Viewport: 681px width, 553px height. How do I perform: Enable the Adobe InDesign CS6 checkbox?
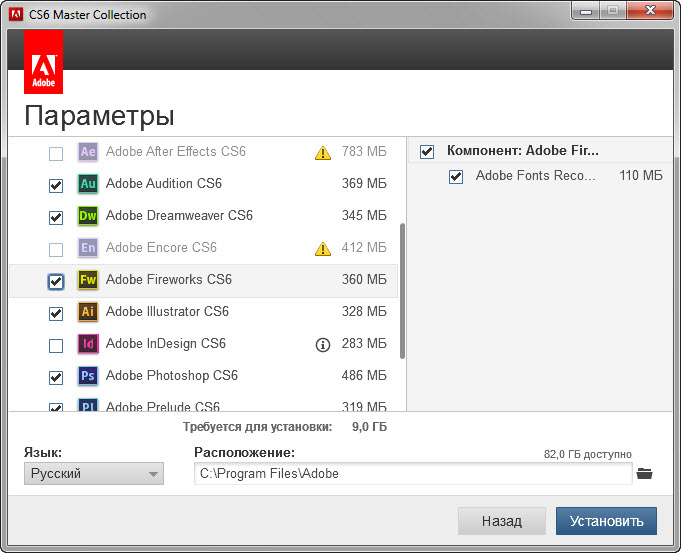[x=56, y=345]
